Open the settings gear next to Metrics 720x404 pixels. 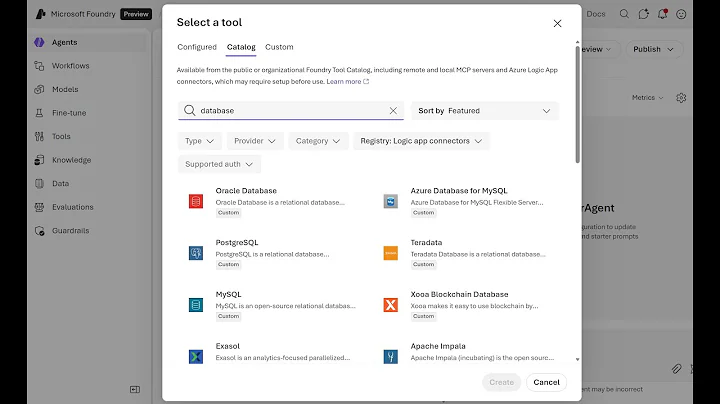pos(681,98)
